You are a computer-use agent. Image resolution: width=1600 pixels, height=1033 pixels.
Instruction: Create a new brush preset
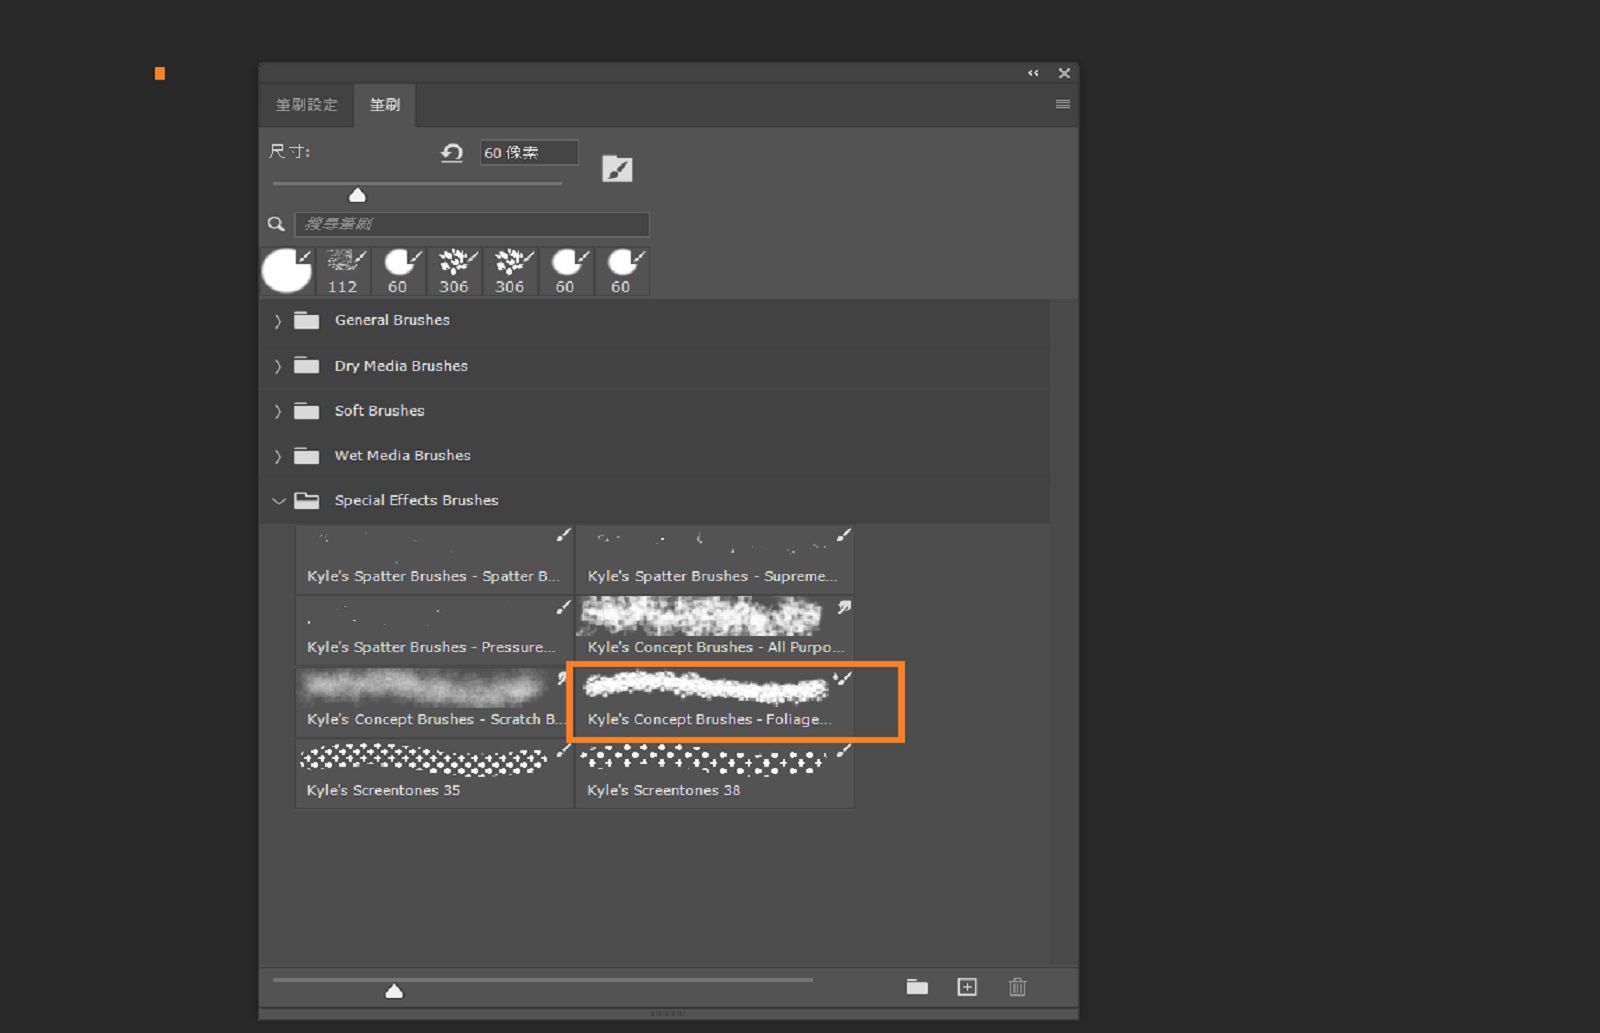[967, 987]
